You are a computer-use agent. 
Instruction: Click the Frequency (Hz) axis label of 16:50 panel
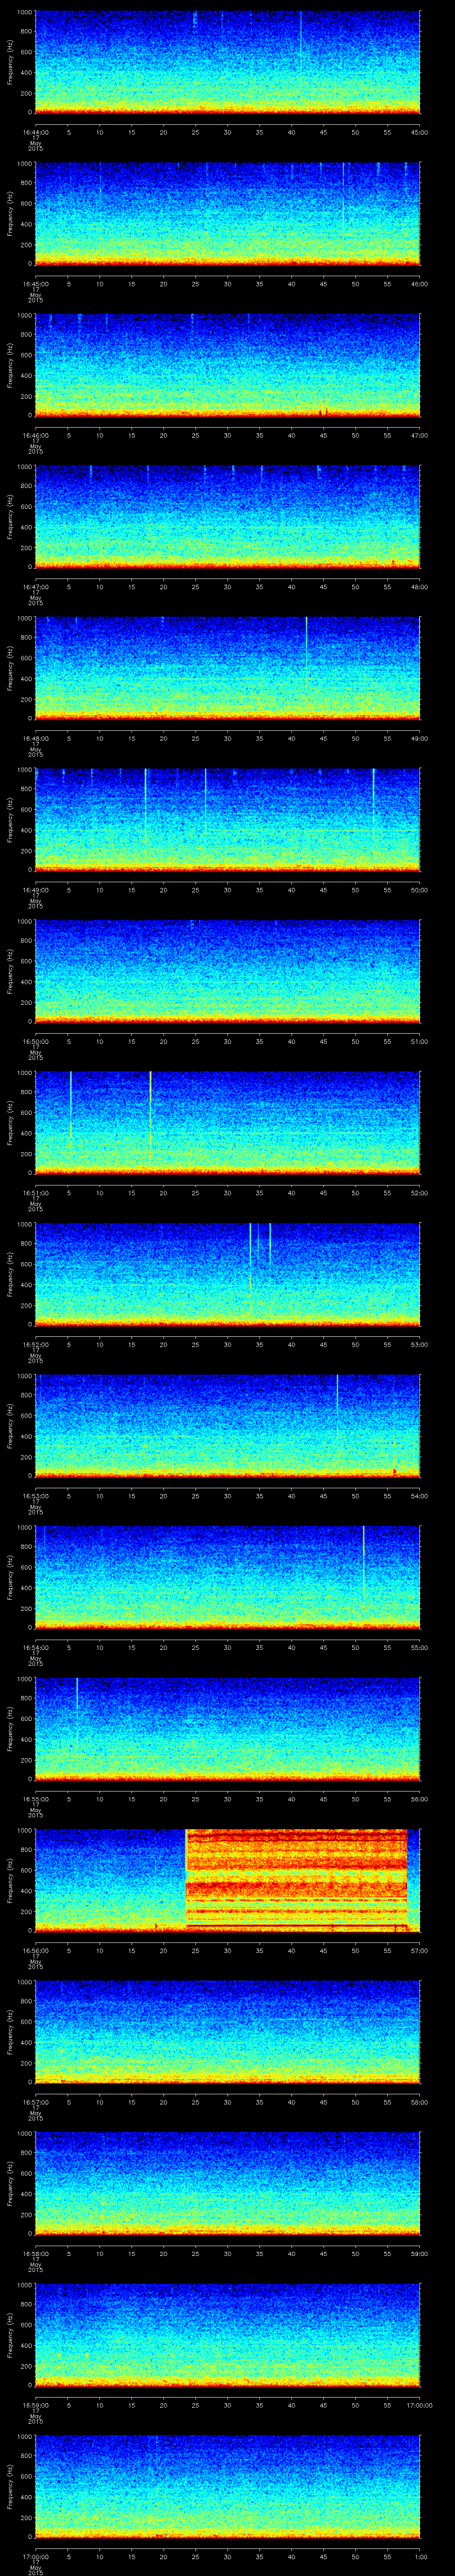(x=11, y=970)
